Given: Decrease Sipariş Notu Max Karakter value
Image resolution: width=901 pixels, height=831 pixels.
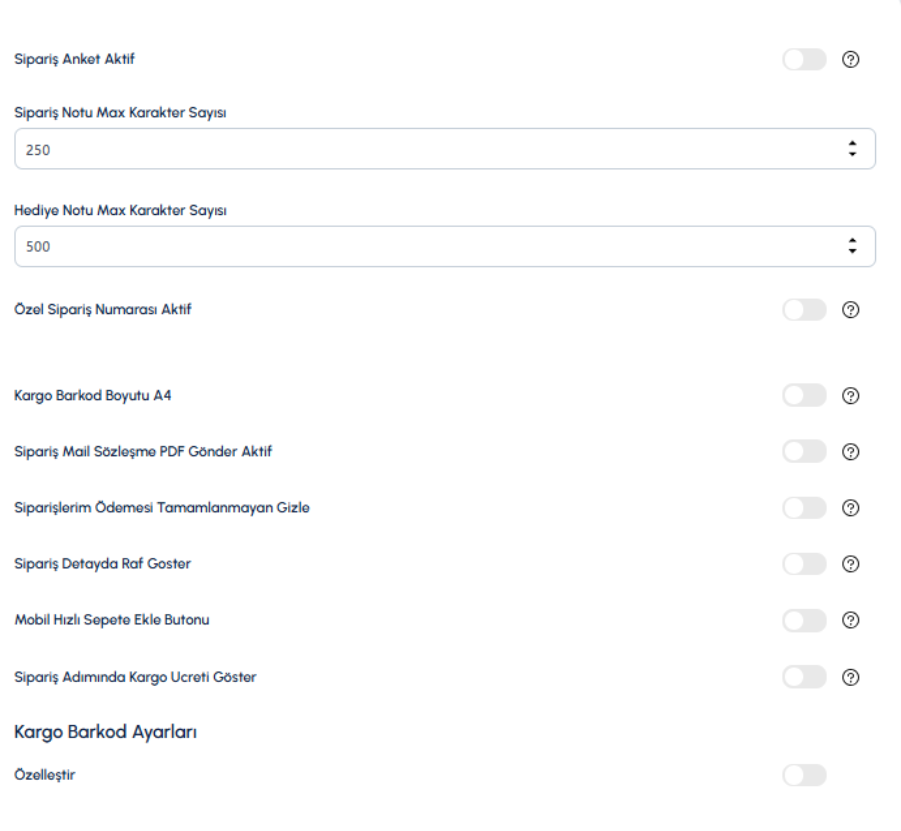Looking at the screenshot, I should coord(852,155).
